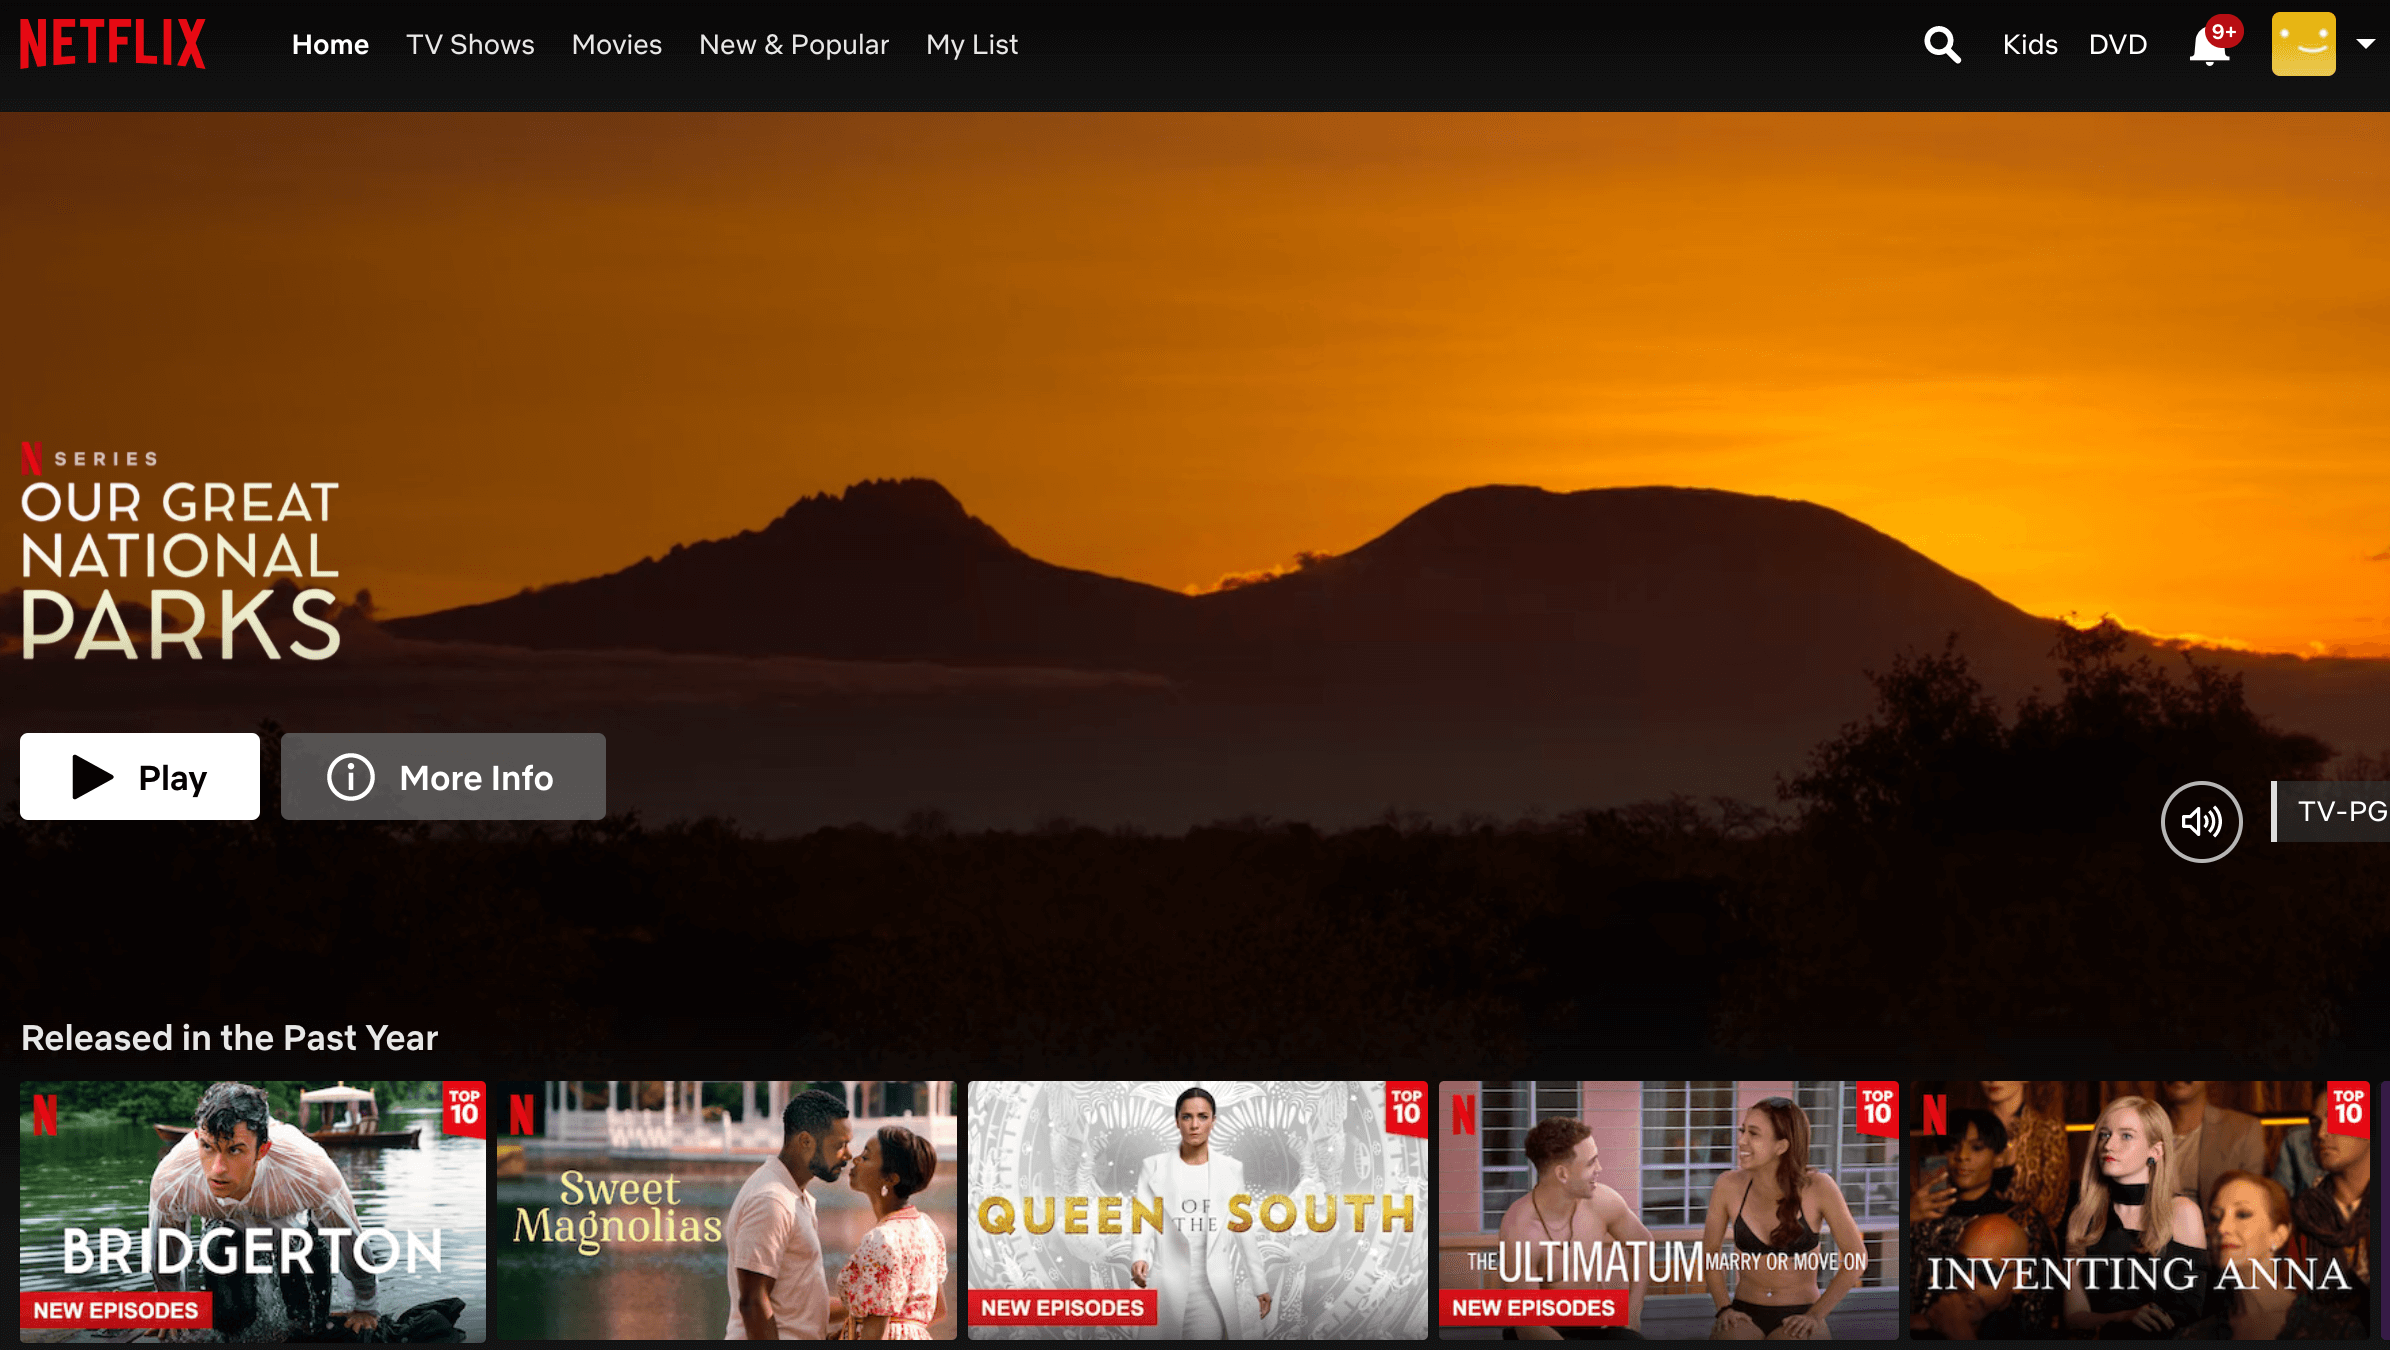Click the Netflix N icon on Inventing Anna
Viewport: 2390px width, 1350px height.
(x=1935, y=1115)
